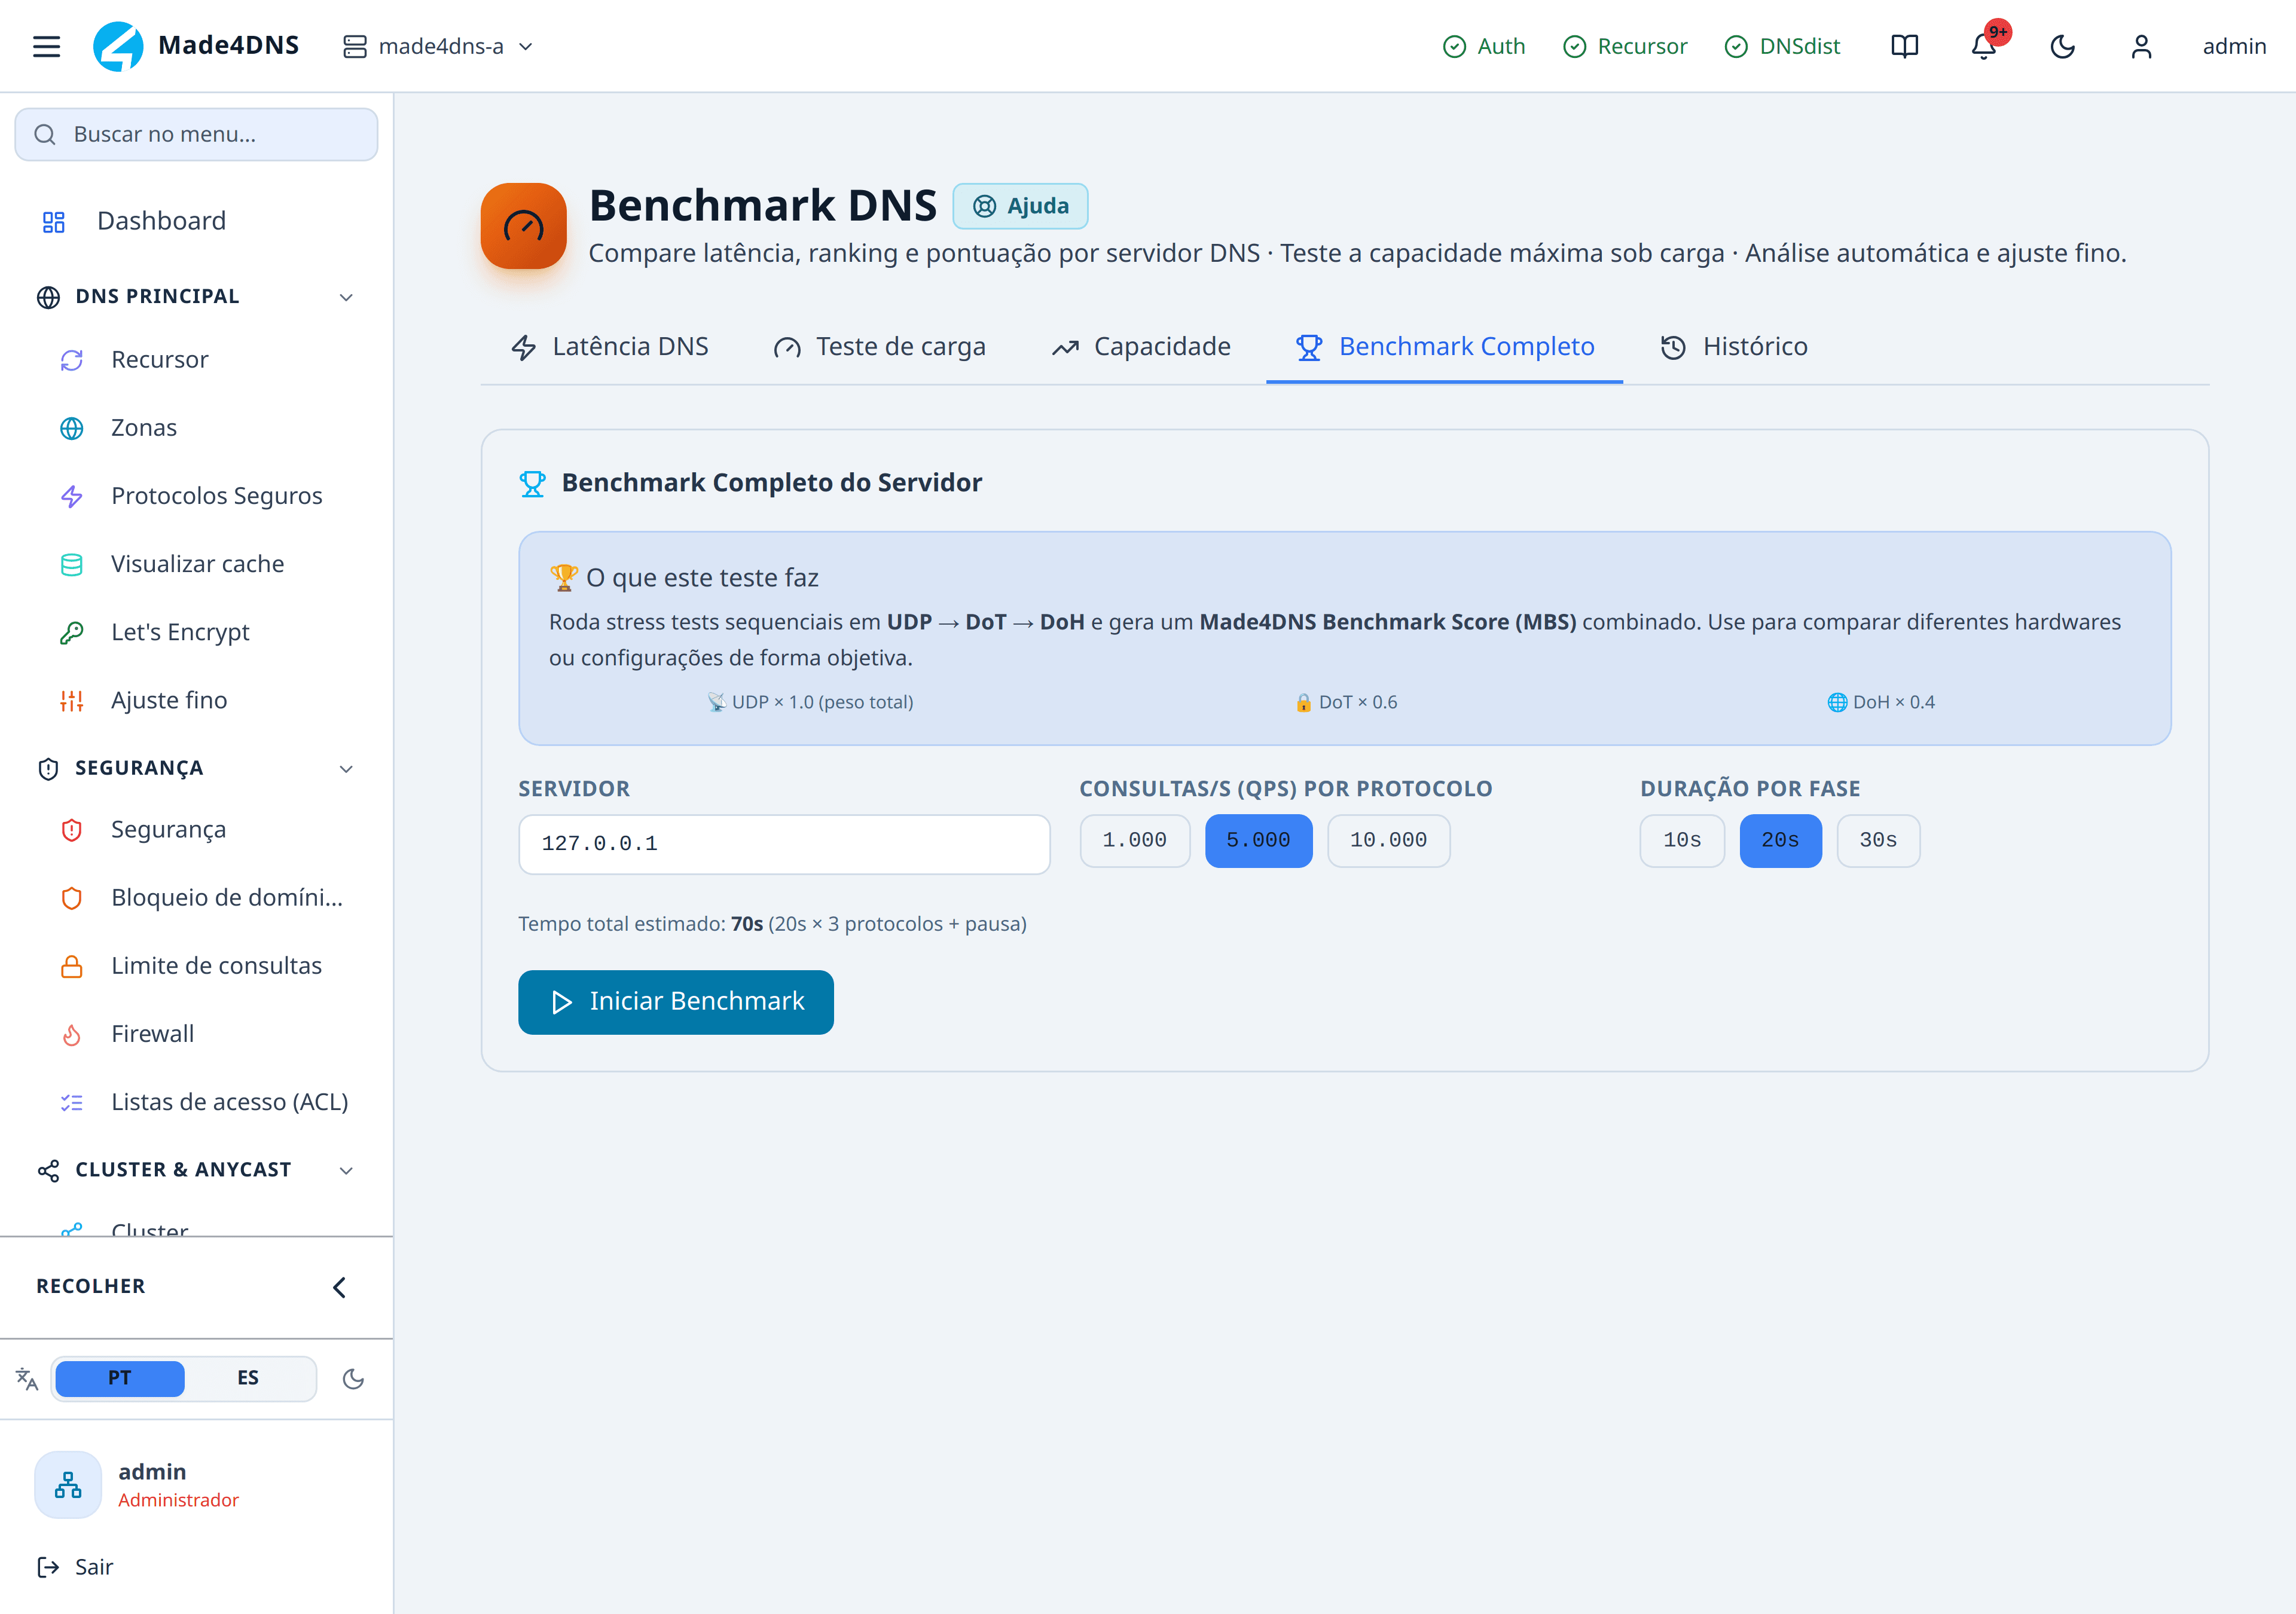Click the admin Administrador profile card
This screenshot has height=1614, width=2296.
pos(196,1485)
